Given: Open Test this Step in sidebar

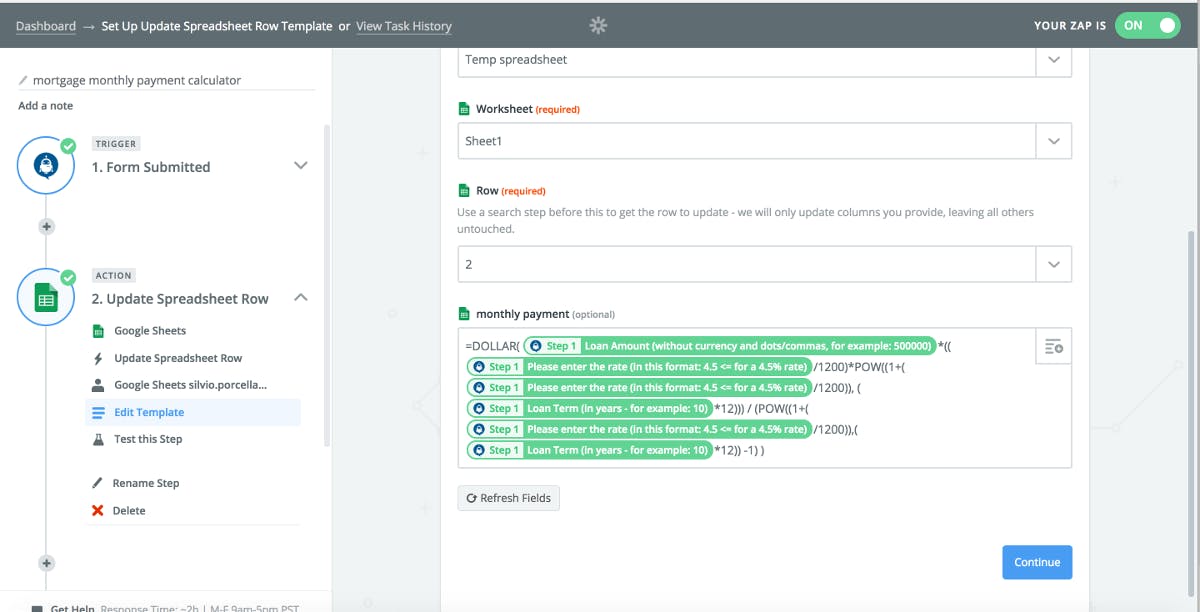Looking at the screenshot, I should 148,439.
